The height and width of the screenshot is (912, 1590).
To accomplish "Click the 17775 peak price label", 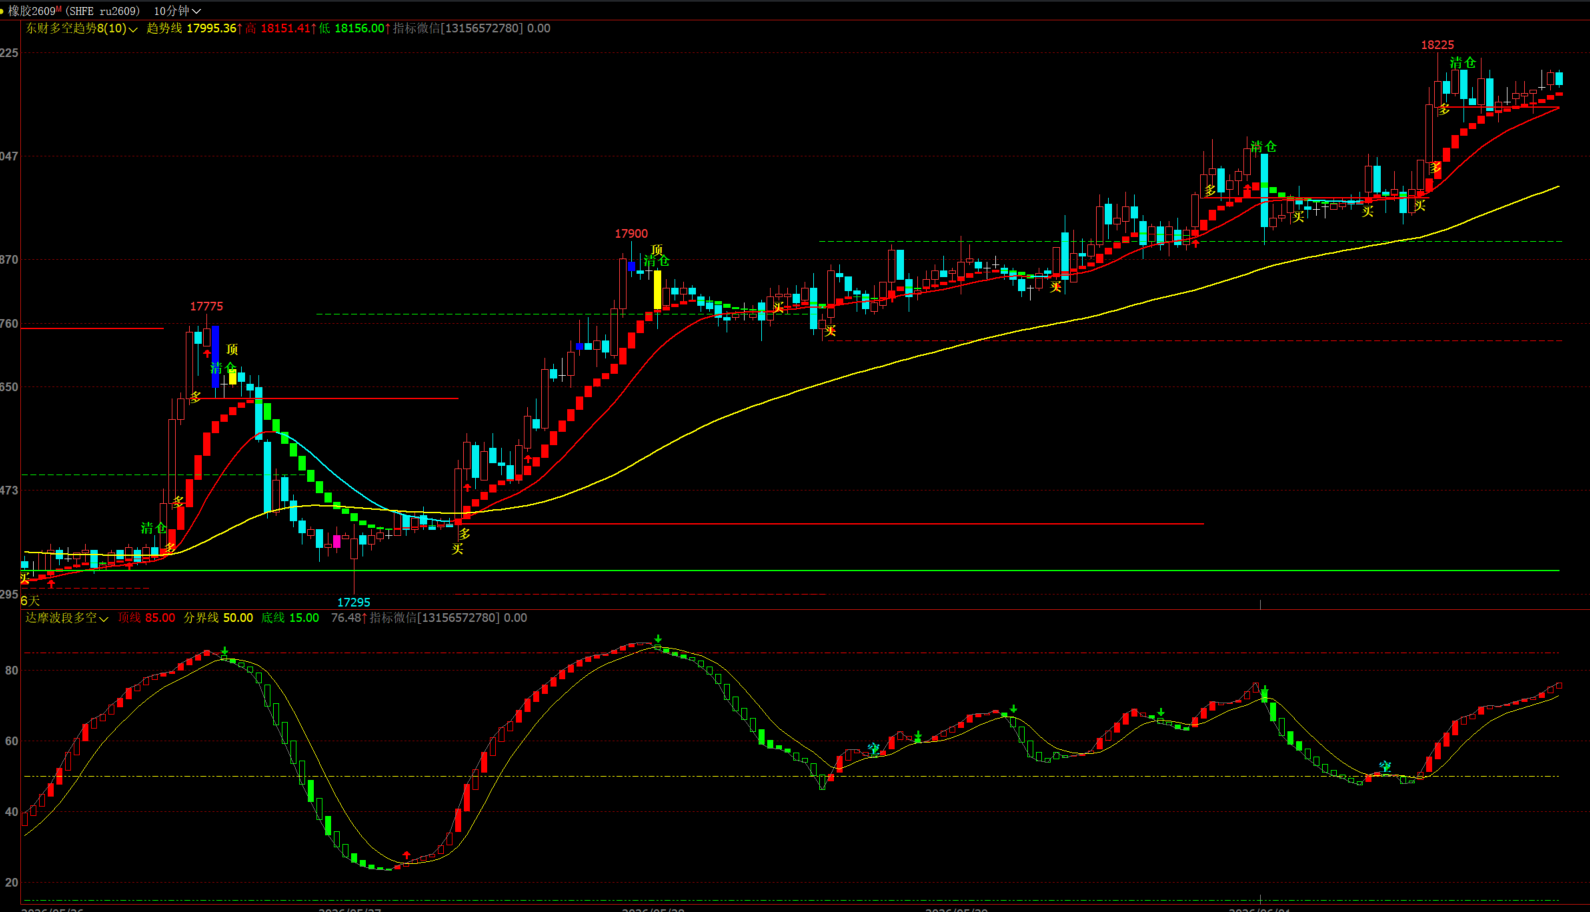I will [207, 307].
